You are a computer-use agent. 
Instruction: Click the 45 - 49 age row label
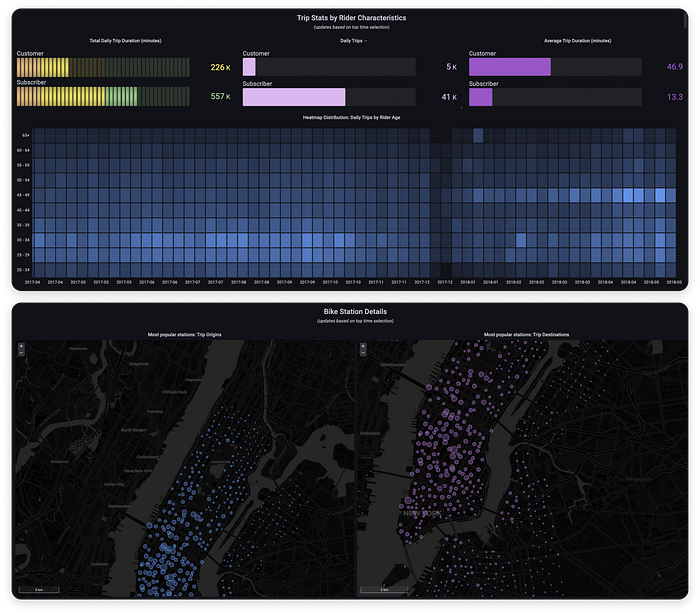[23, 195]
